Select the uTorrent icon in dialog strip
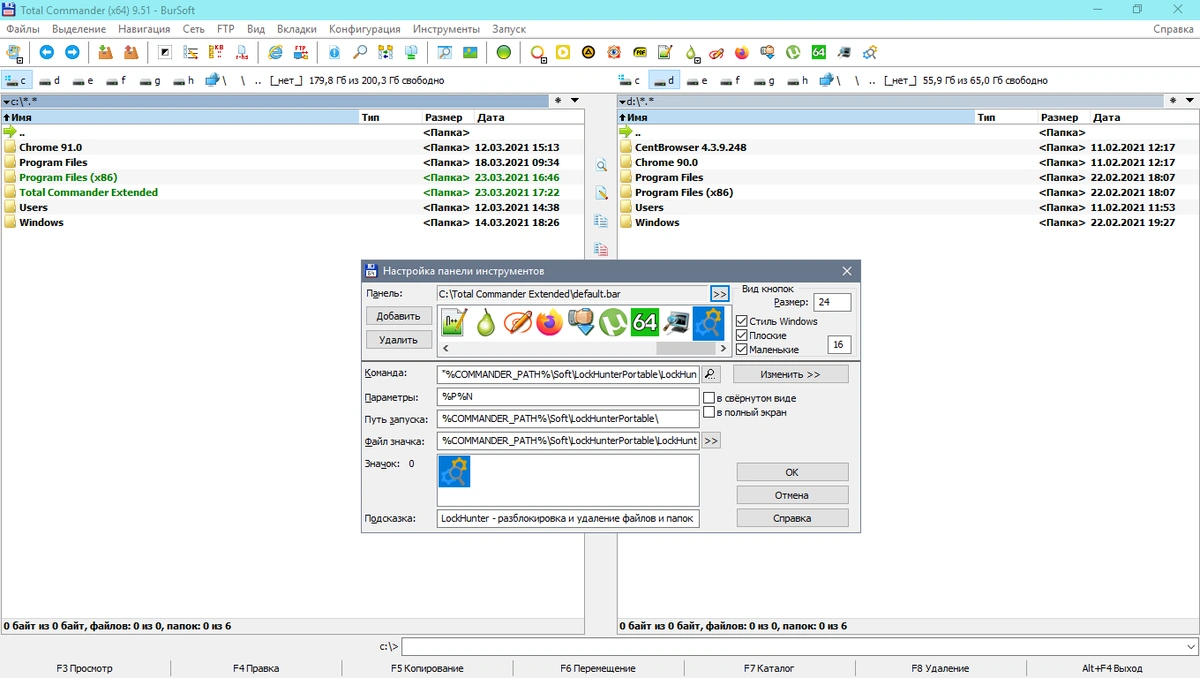This screenshot has width=1200, height=678. (612, 323)
